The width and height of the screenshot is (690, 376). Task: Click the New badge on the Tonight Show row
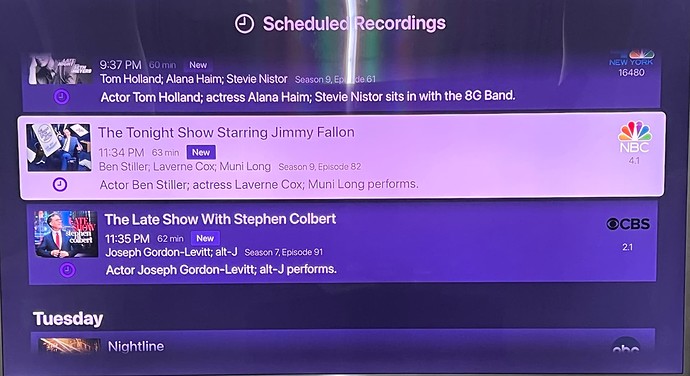(201, 152)
